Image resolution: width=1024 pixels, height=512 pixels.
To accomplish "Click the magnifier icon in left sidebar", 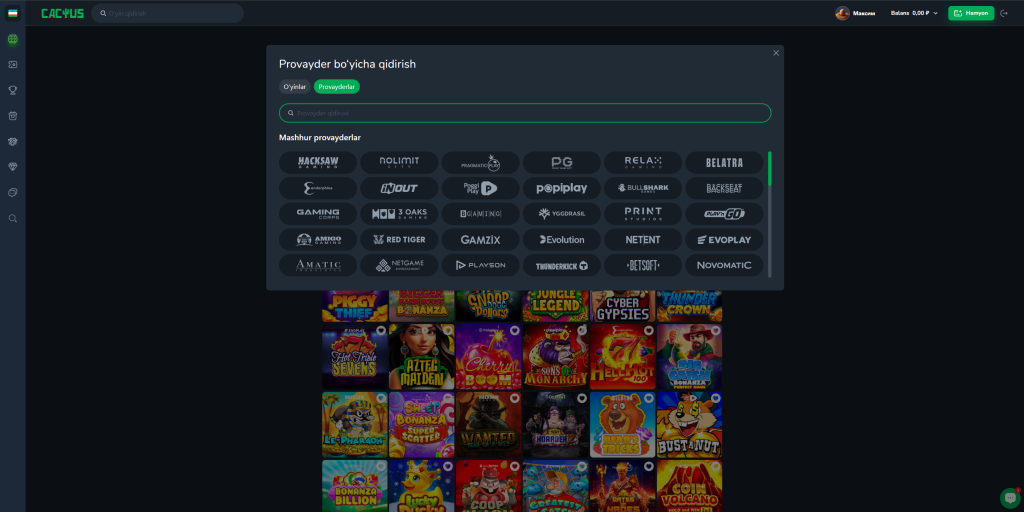I will 13,218.
